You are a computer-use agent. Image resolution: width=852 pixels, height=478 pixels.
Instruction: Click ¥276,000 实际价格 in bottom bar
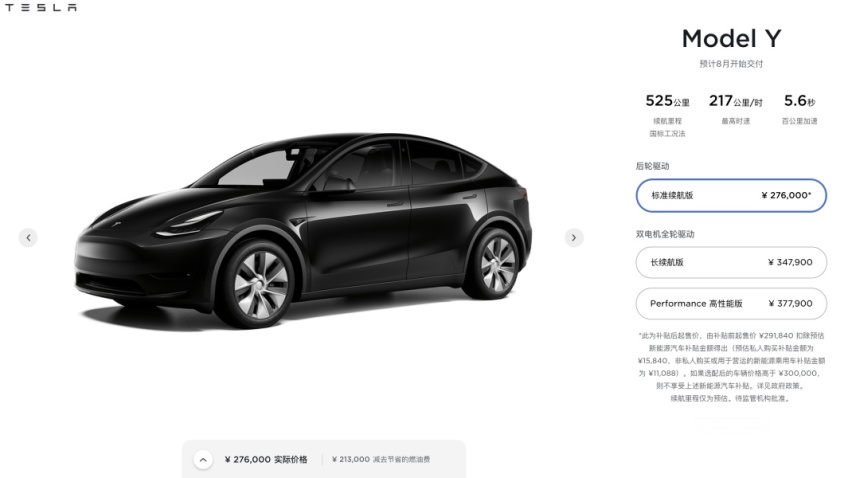coord(266,460)
